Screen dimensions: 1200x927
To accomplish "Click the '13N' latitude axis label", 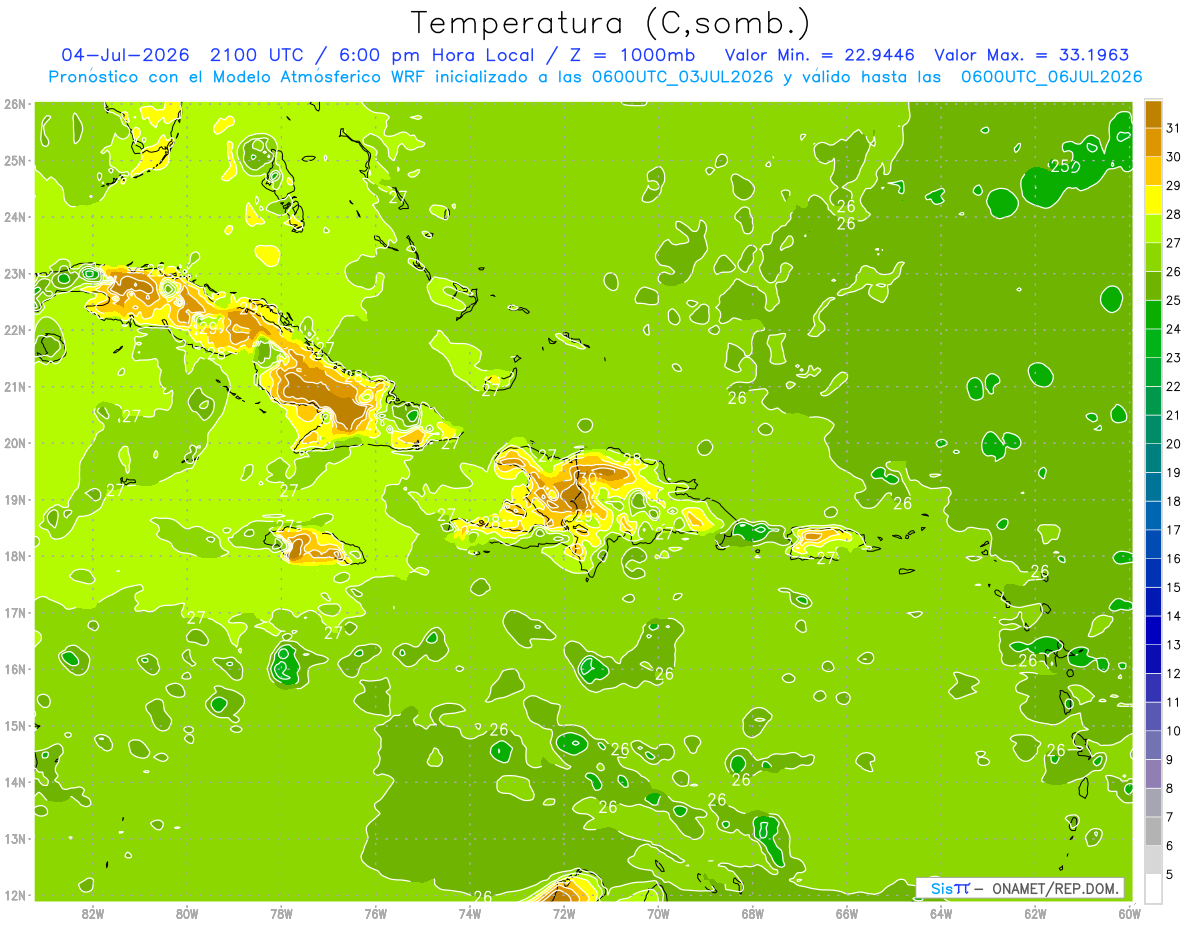I will [15, 838].
